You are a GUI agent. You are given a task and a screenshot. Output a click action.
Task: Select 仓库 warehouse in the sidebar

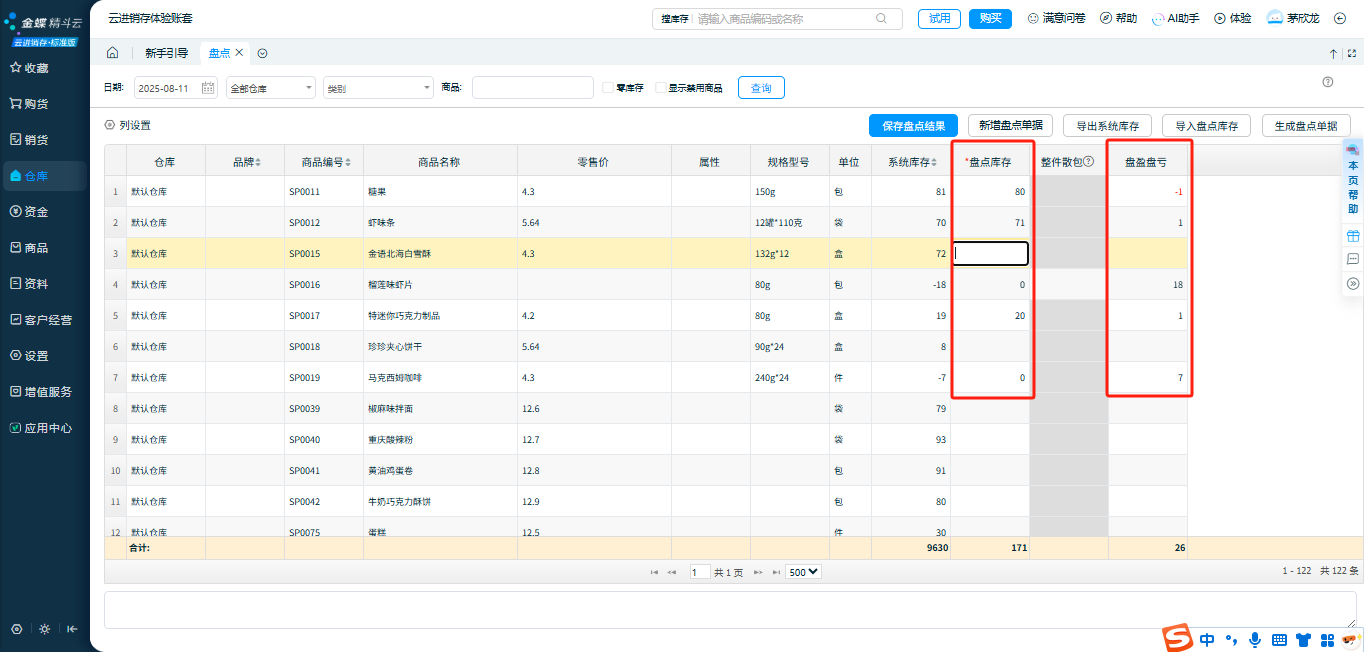click(45, 176)
